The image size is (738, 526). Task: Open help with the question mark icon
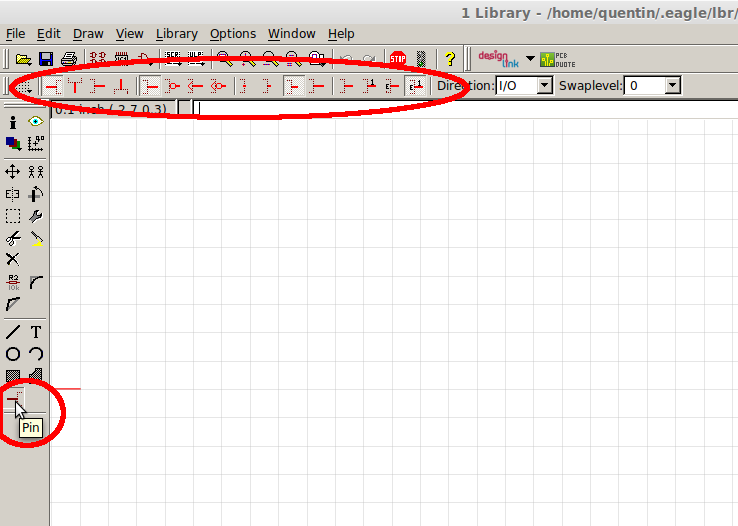click(450, 59)
